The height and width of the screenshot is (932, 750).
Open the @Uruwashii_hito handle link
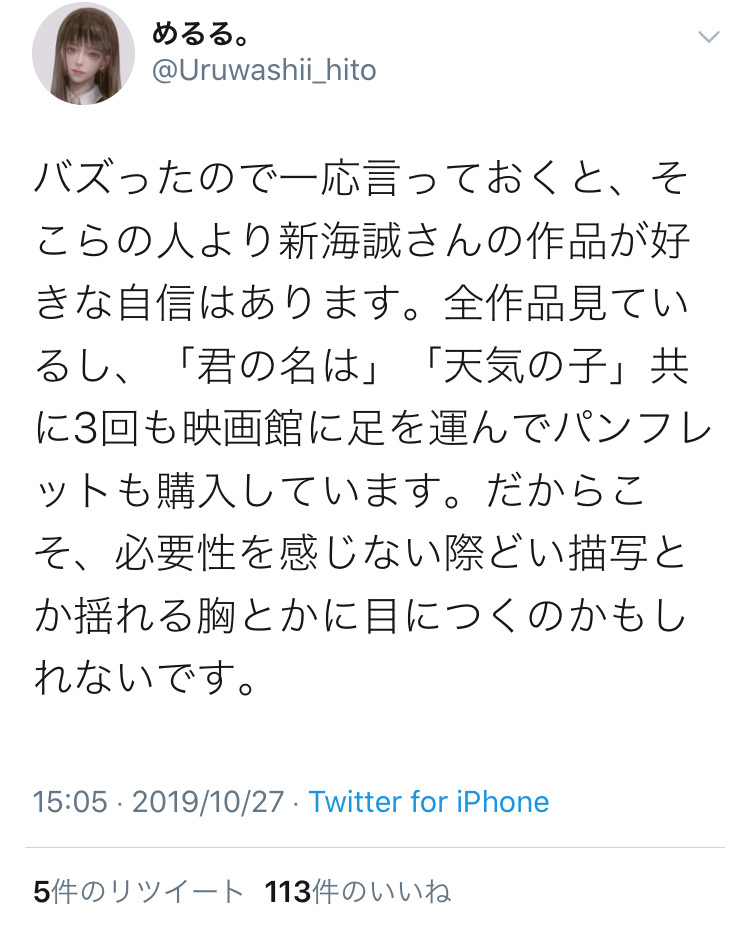click(264, 71)
